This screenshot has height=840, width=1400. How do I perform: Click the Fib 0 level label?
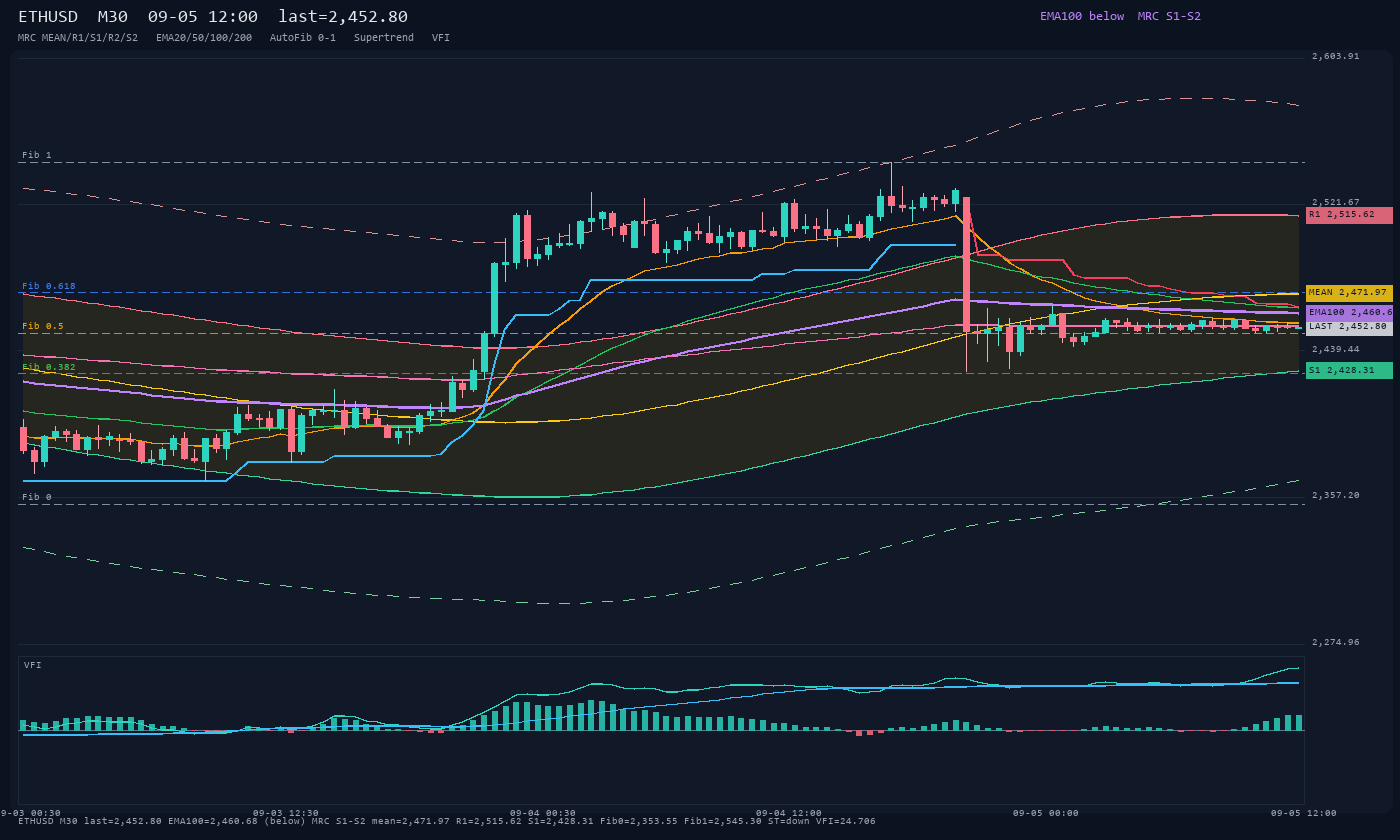click(x=37, y=497)
